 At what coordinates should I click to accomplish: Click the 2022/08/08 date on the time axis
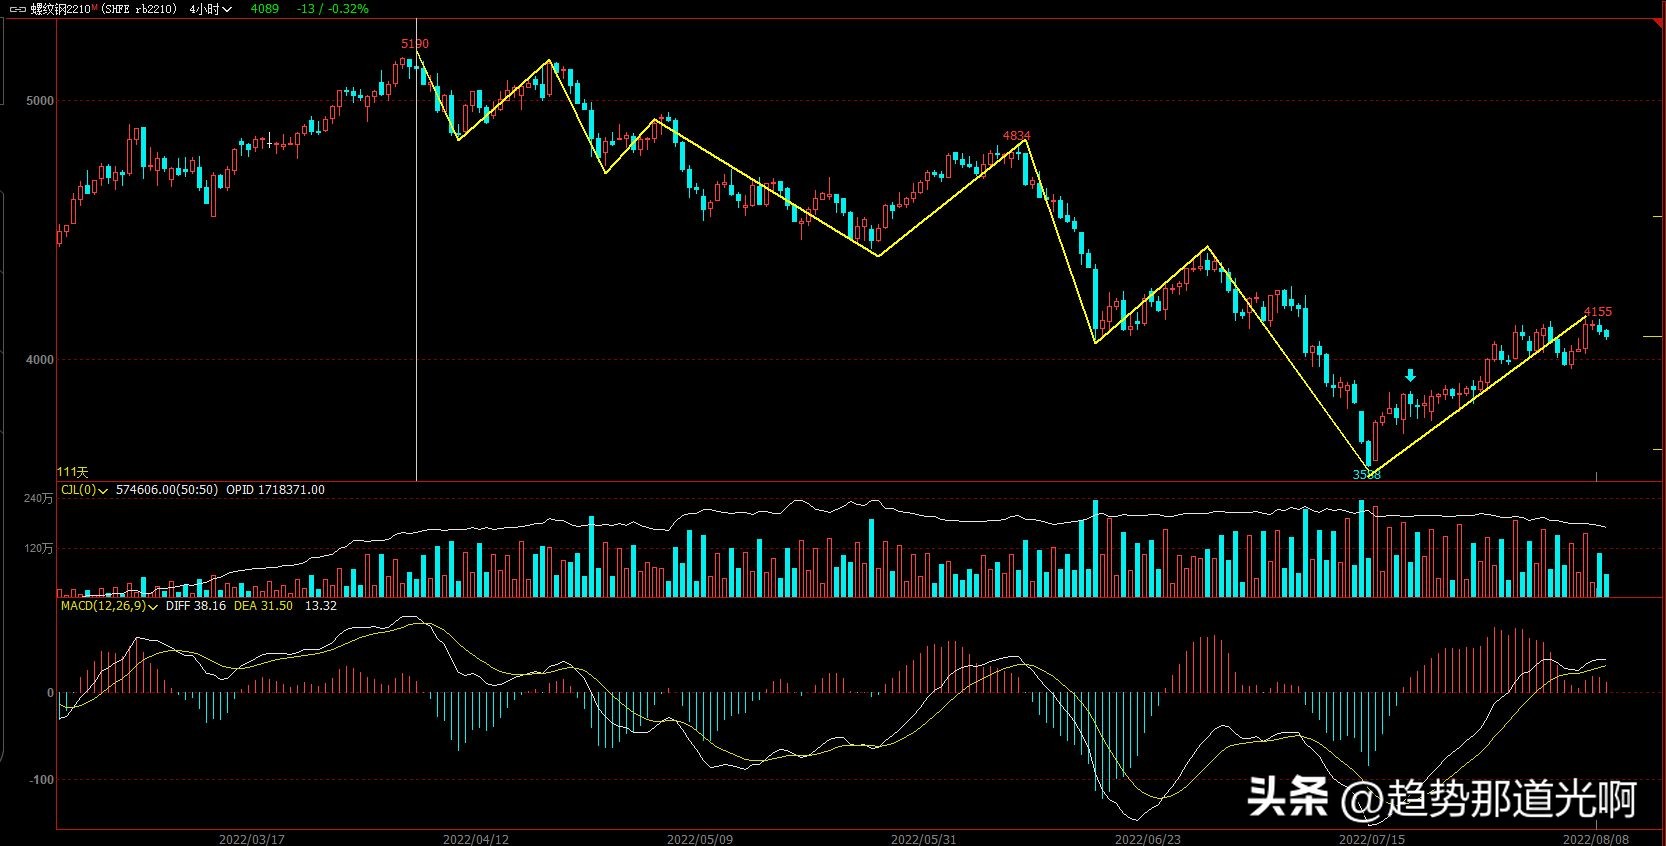coord(1596,839)
